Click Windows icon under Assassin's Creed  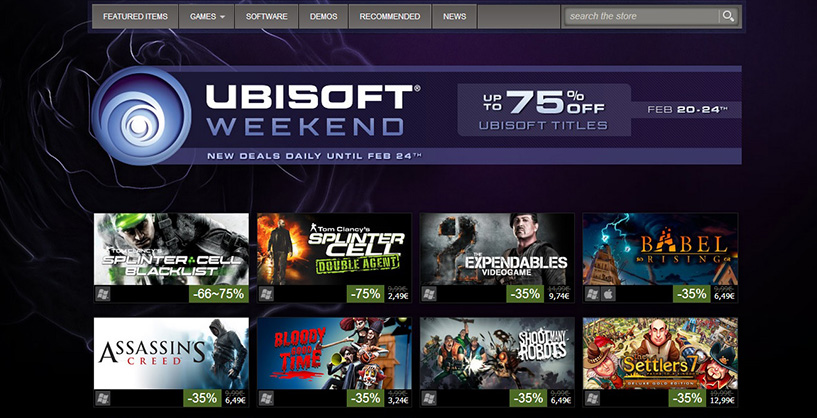click(102, 399)
